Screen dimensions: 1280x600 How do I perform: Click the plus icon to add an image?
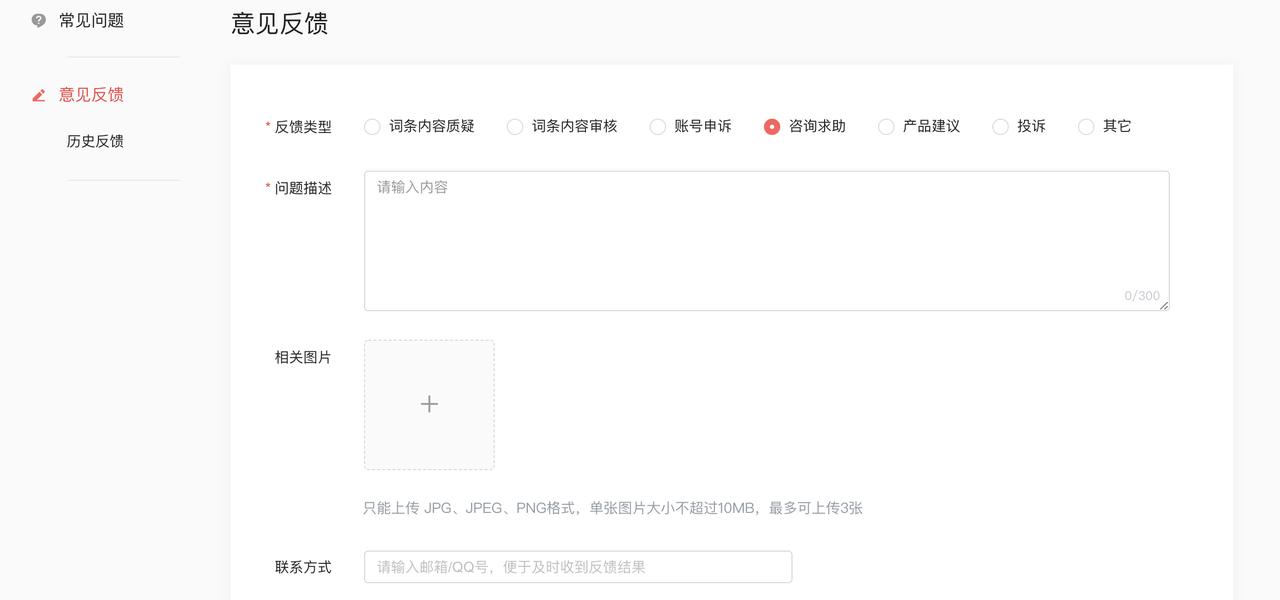(x=429, y=404)
